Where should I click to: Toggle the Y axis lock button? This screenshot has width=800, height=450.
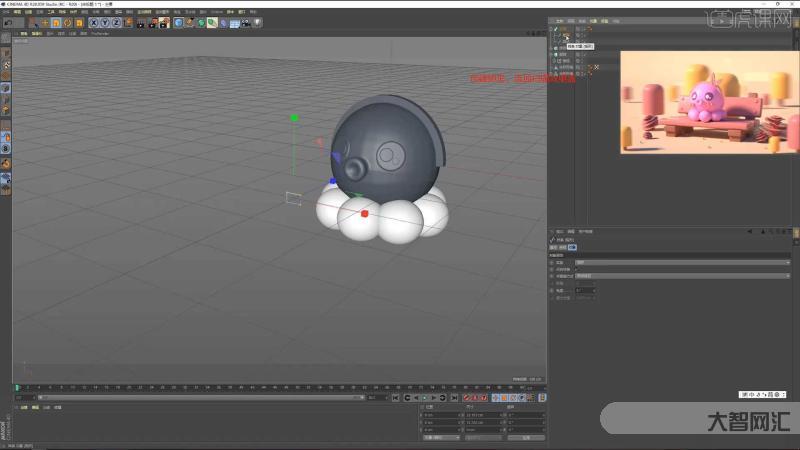[105, 22]
